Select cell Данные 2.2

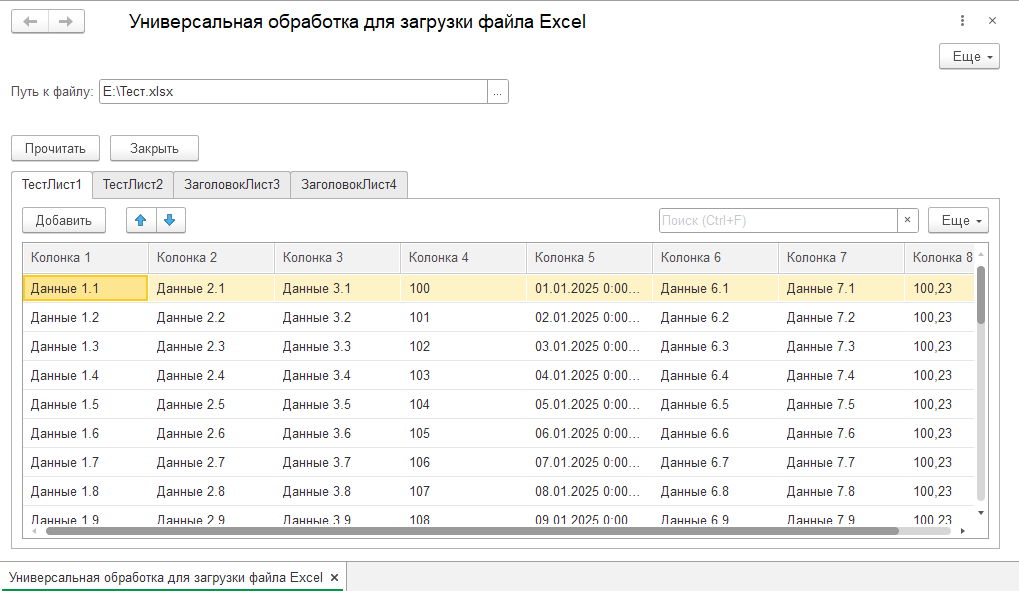click(211, 317)
